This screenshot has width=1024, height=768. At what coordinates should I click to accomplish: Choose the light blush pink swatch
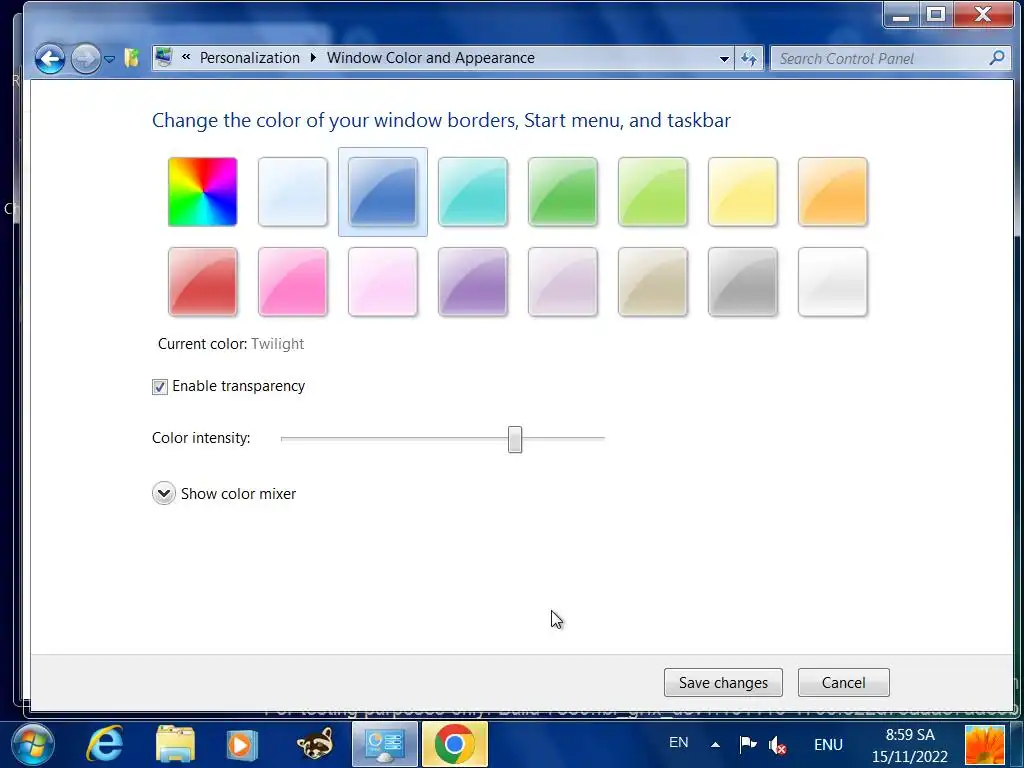click(383, 282)
